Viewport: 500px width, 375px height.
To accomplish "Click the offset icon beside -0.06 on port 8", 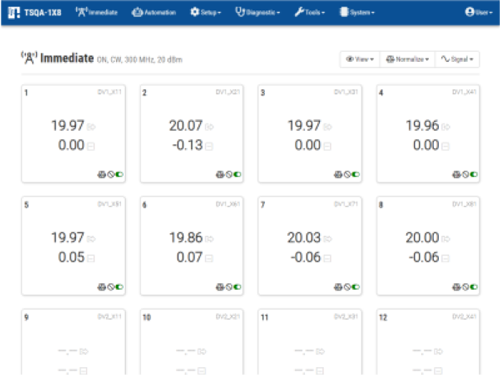I will click(x=446, y=258).
